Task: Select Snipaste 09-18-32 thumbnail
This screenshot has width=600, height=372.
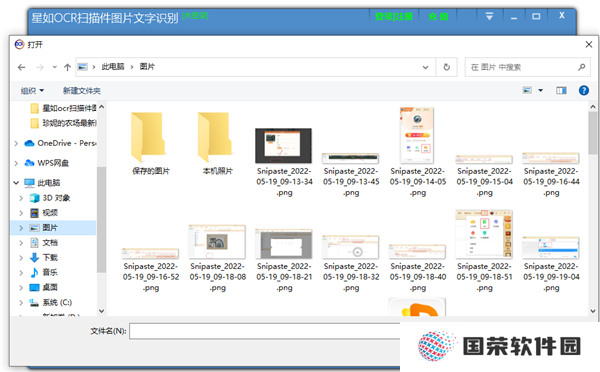Action: point(351,247)
